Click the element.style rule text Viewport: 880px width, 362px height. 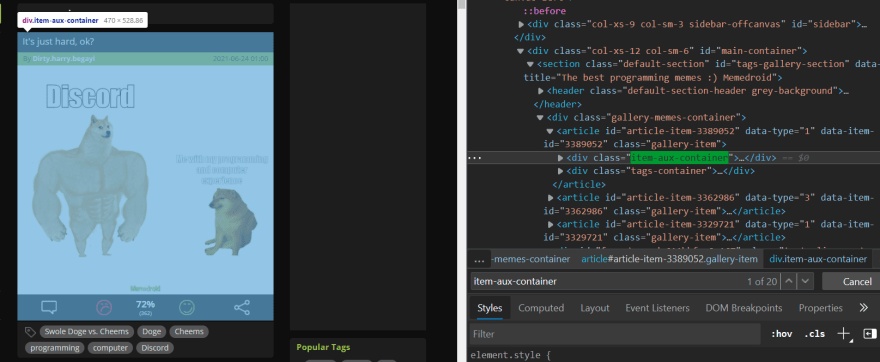(510, 355)
